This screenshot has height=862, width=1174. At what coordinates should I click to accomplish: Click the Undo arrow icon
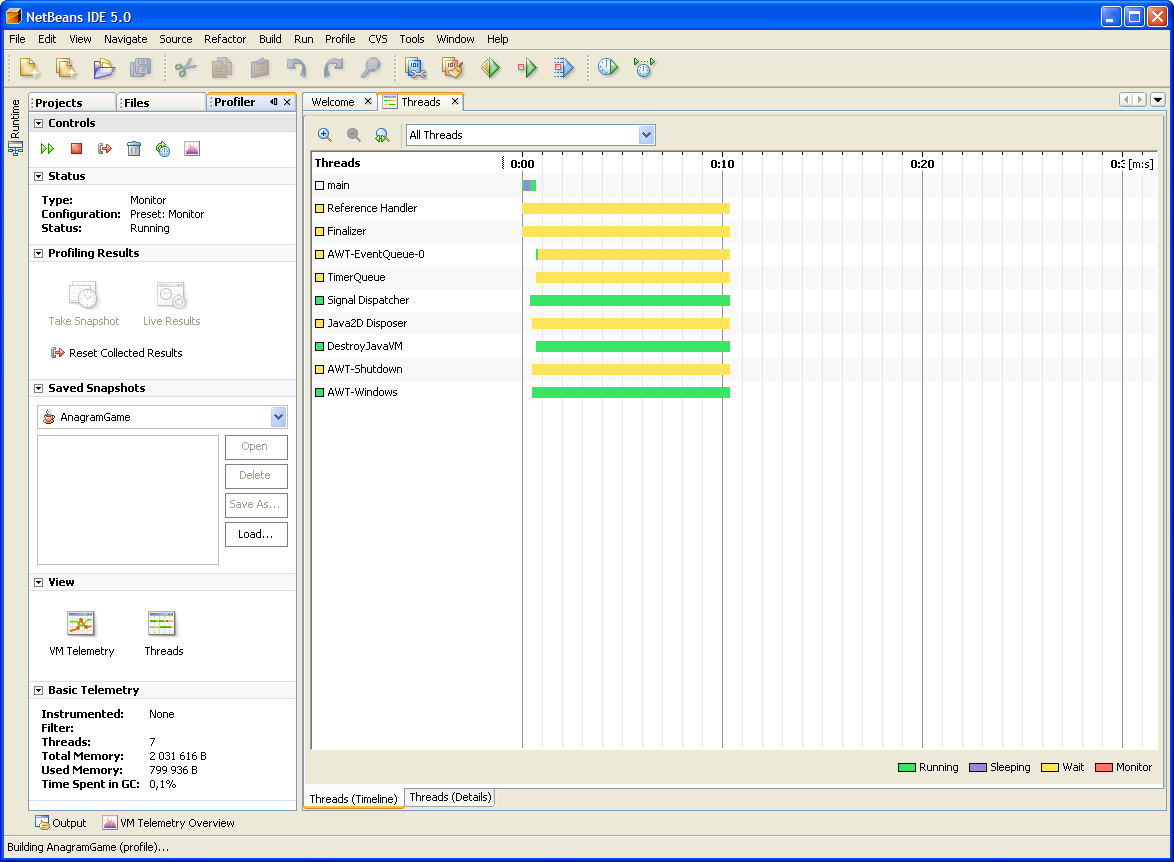click(x=296, y=68)
